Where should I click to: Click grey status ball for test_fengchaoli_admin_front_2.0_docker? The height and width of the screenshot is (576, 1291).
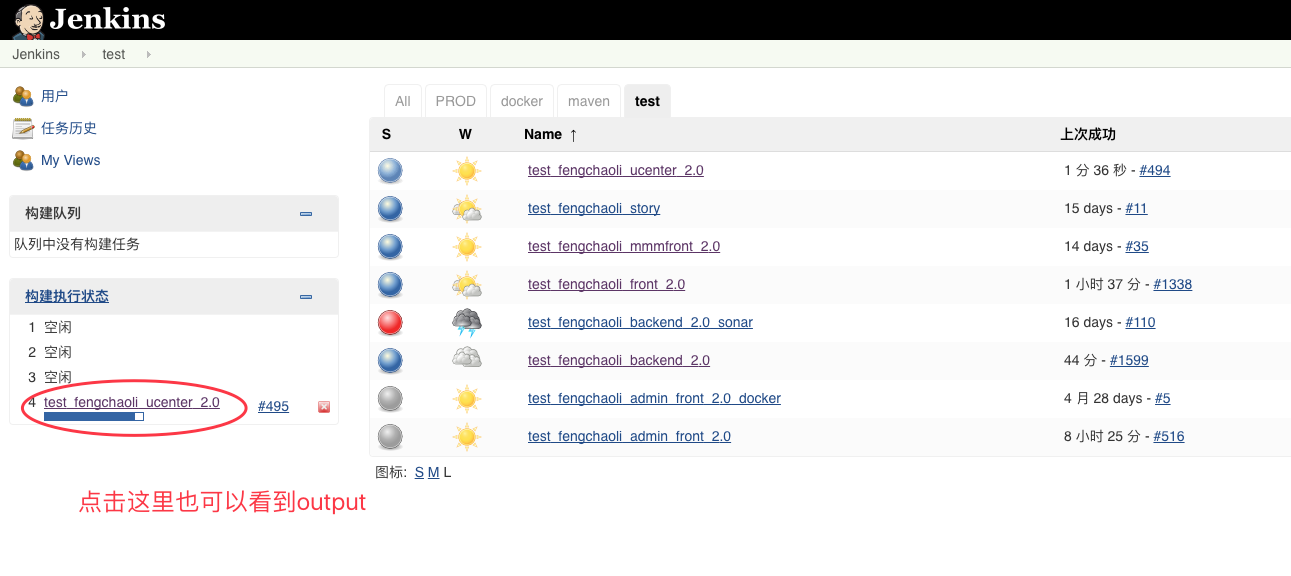pos(390,398)
